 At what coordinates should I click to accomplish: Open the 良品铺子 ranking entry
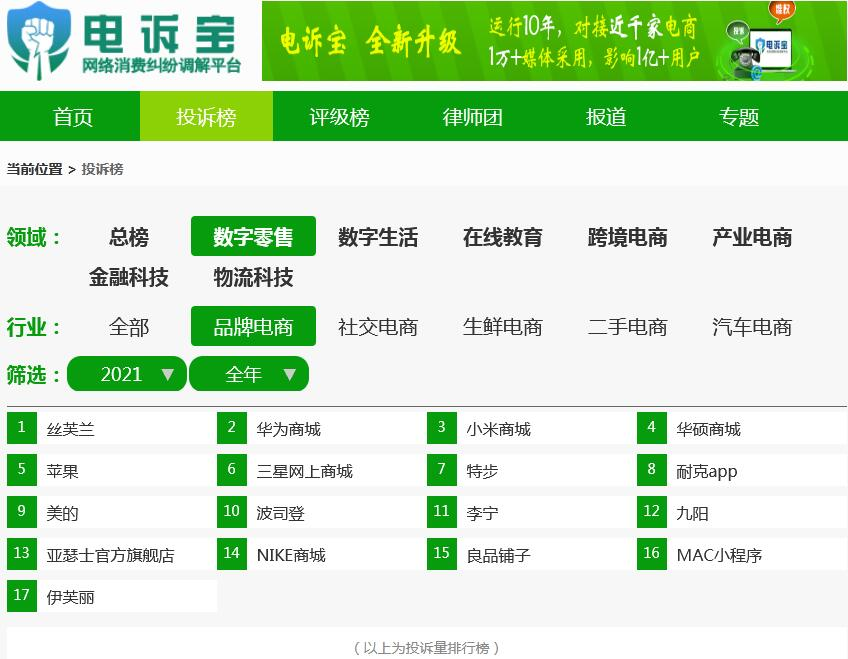tap(532, 554)
